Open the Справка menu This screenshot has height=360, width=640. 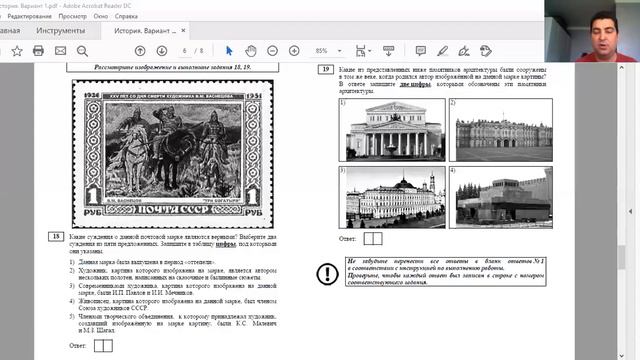(126, 16)
